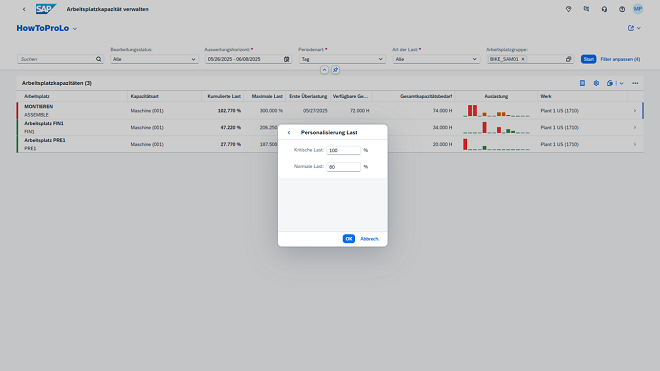The image size is (660, 371).
Task: Go back in Personalisierung Last dialog
Action: pos(289,133)
